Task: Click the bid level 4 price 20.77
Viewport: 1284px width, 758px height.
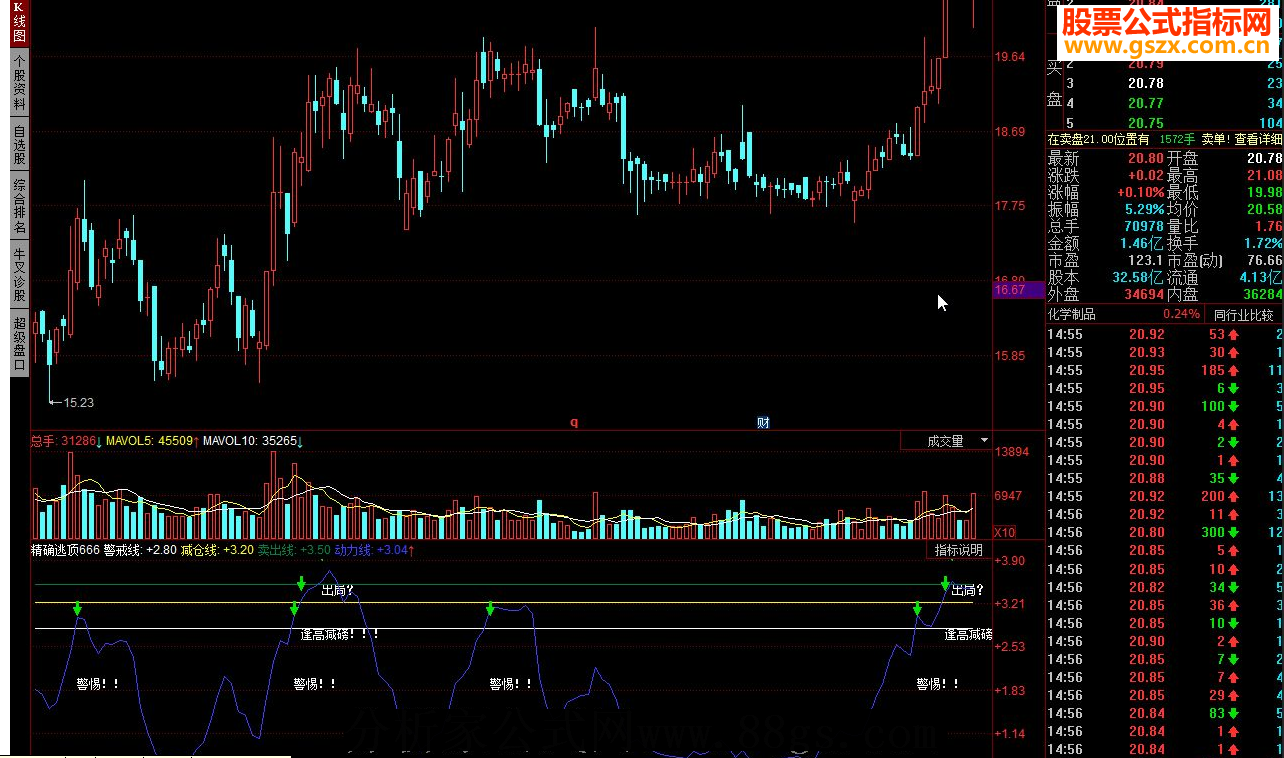Action: [1145, 103]
